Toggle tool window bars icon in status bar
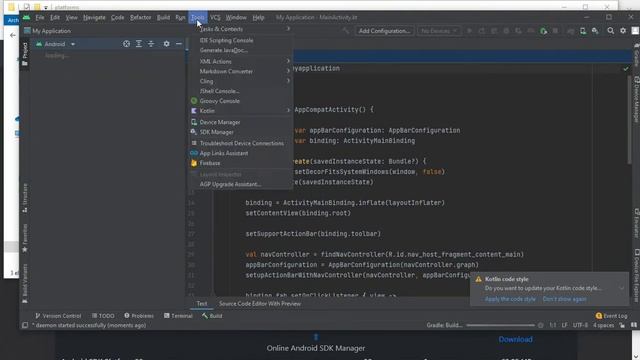 pyautogui.click(x=25, y=325)
